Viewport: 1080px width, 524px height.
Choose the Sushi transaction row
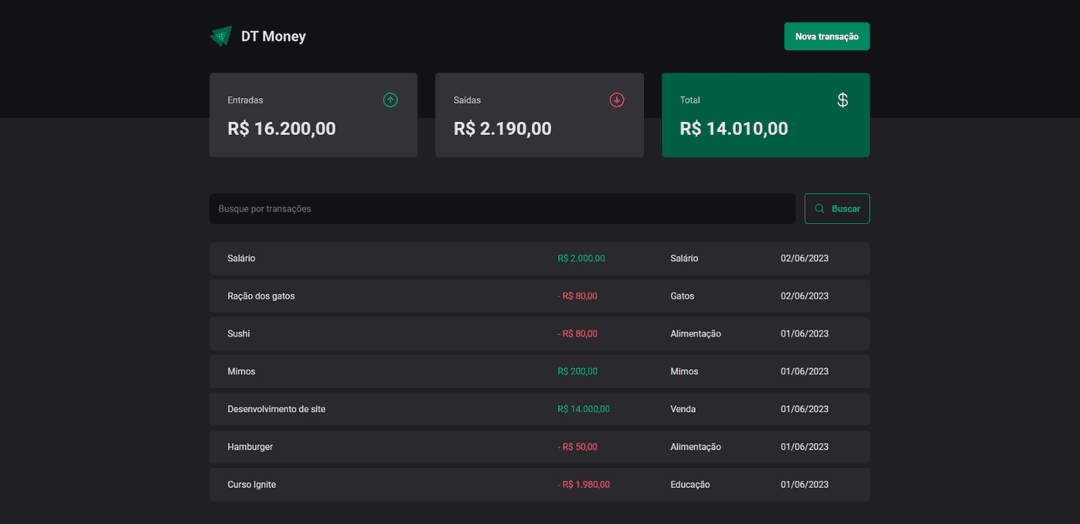point(539,334)
